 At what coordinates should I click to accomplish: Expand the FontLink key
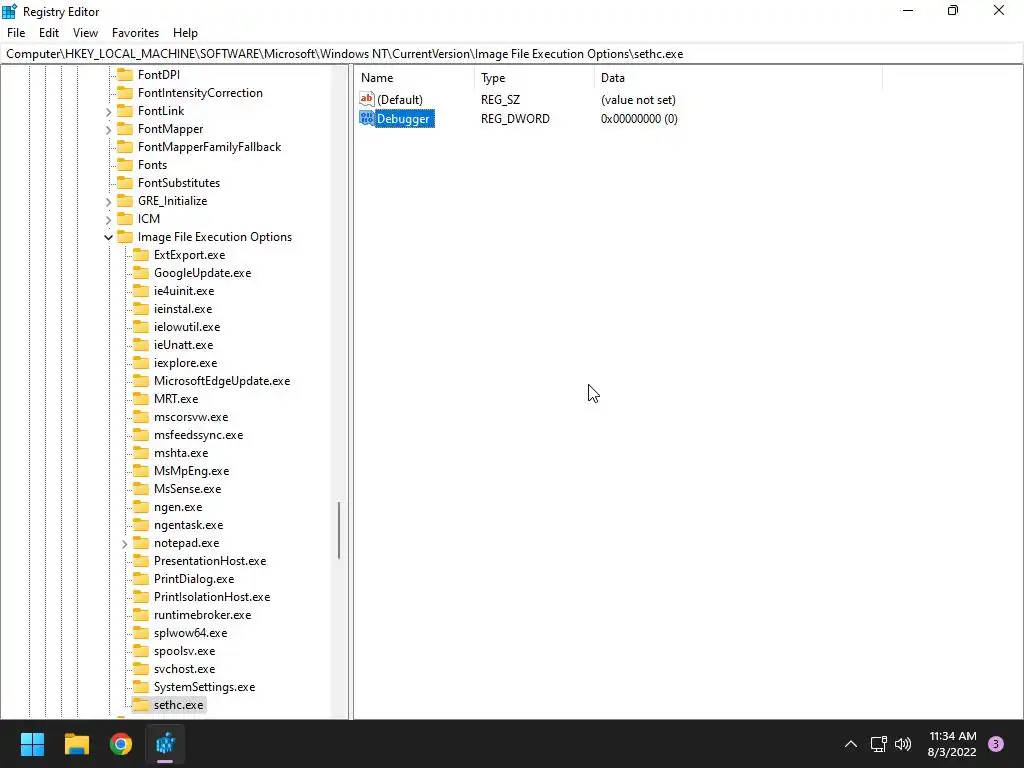pyautogui.click(x=108, y=112)
